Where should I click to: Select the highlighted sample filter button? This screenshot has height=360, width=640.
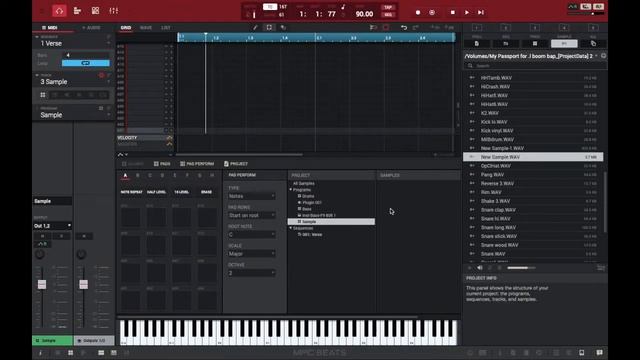tap(564, 44)
